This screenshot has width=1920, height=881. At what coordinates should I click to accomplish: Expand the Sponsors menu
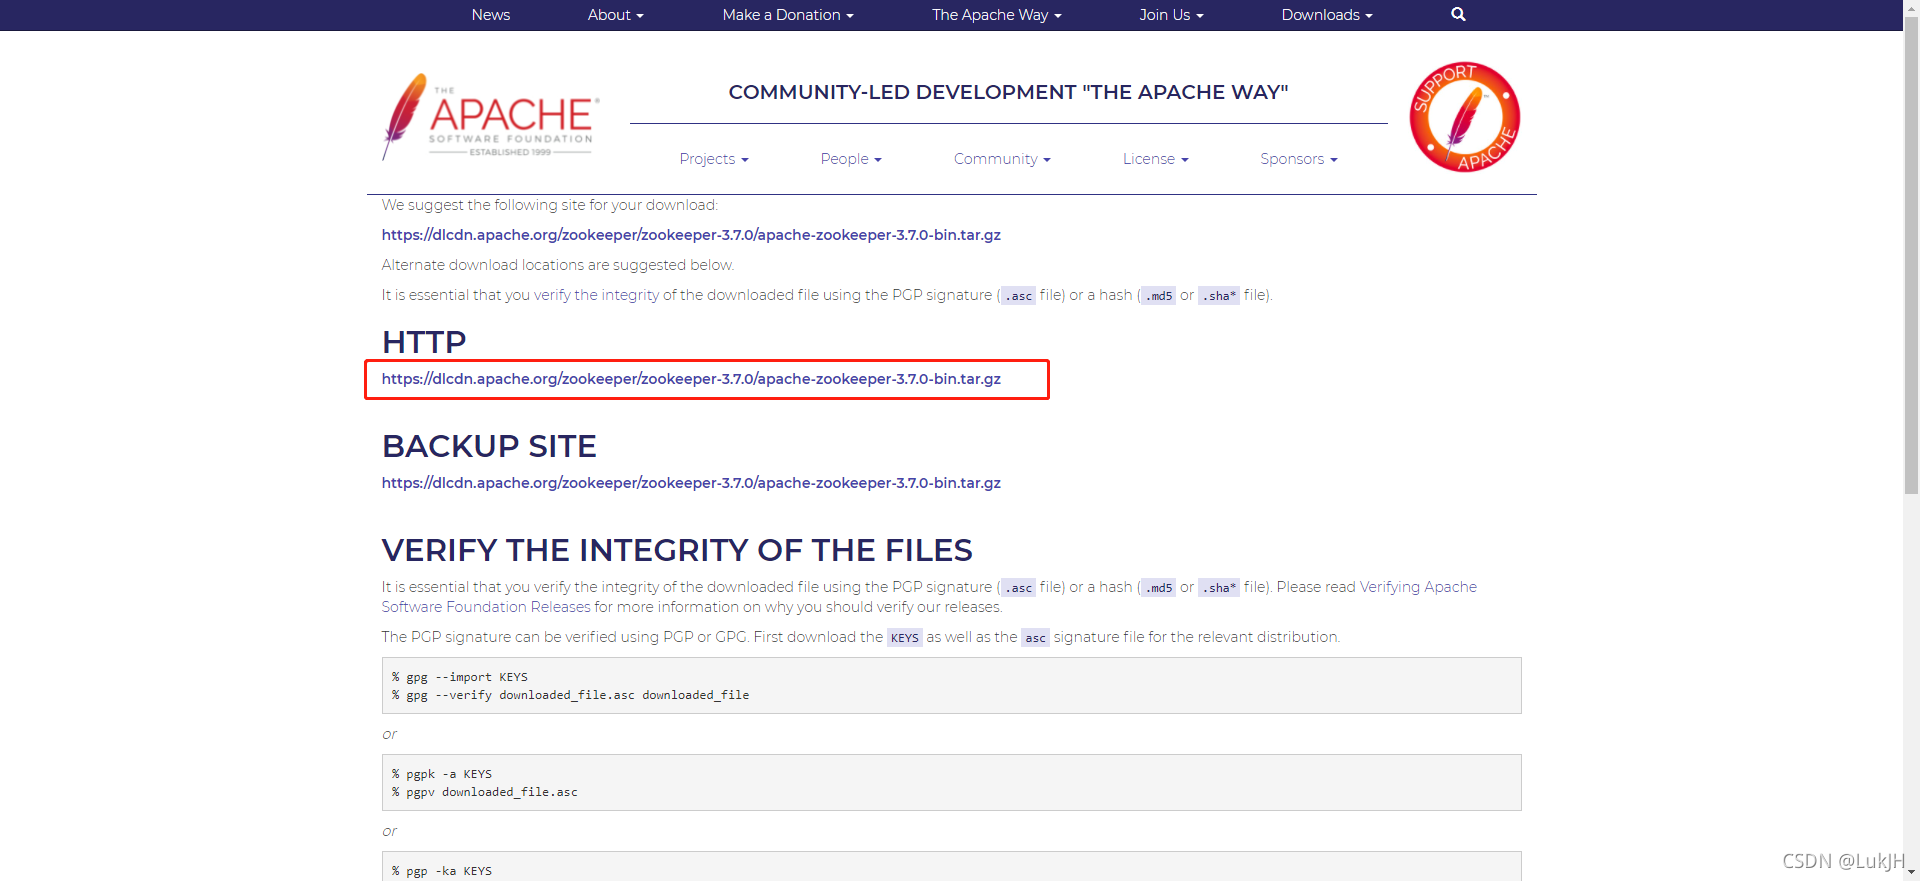click(x=1299, y=159)
